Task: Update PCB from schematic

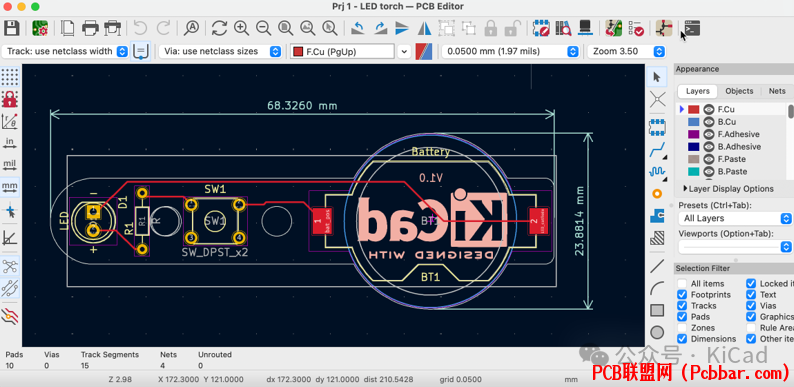Action: [613, 28]
